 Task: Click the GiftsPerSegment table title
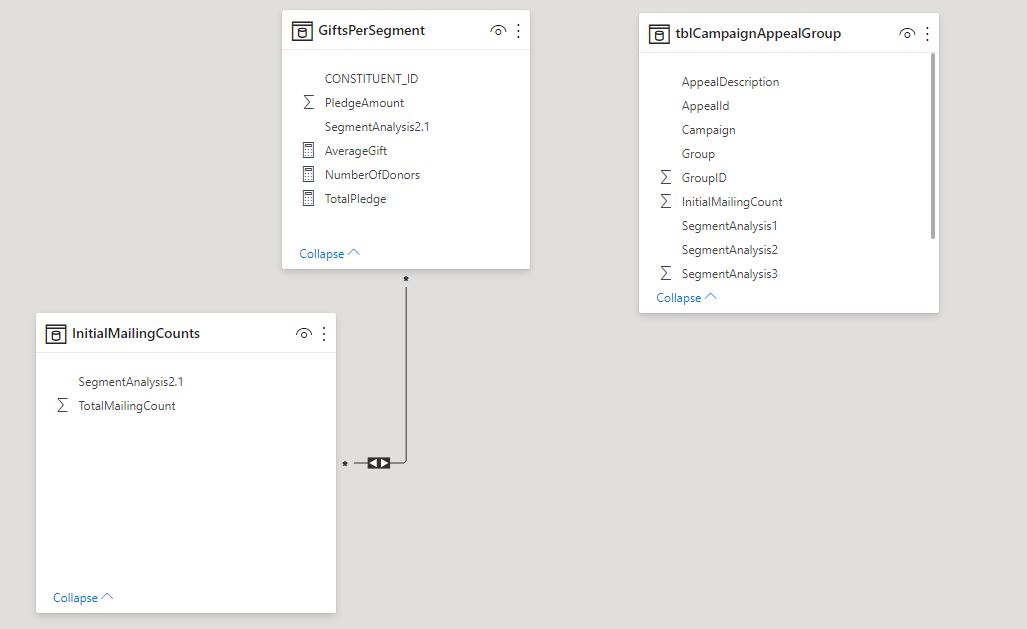tap(371, 31)
